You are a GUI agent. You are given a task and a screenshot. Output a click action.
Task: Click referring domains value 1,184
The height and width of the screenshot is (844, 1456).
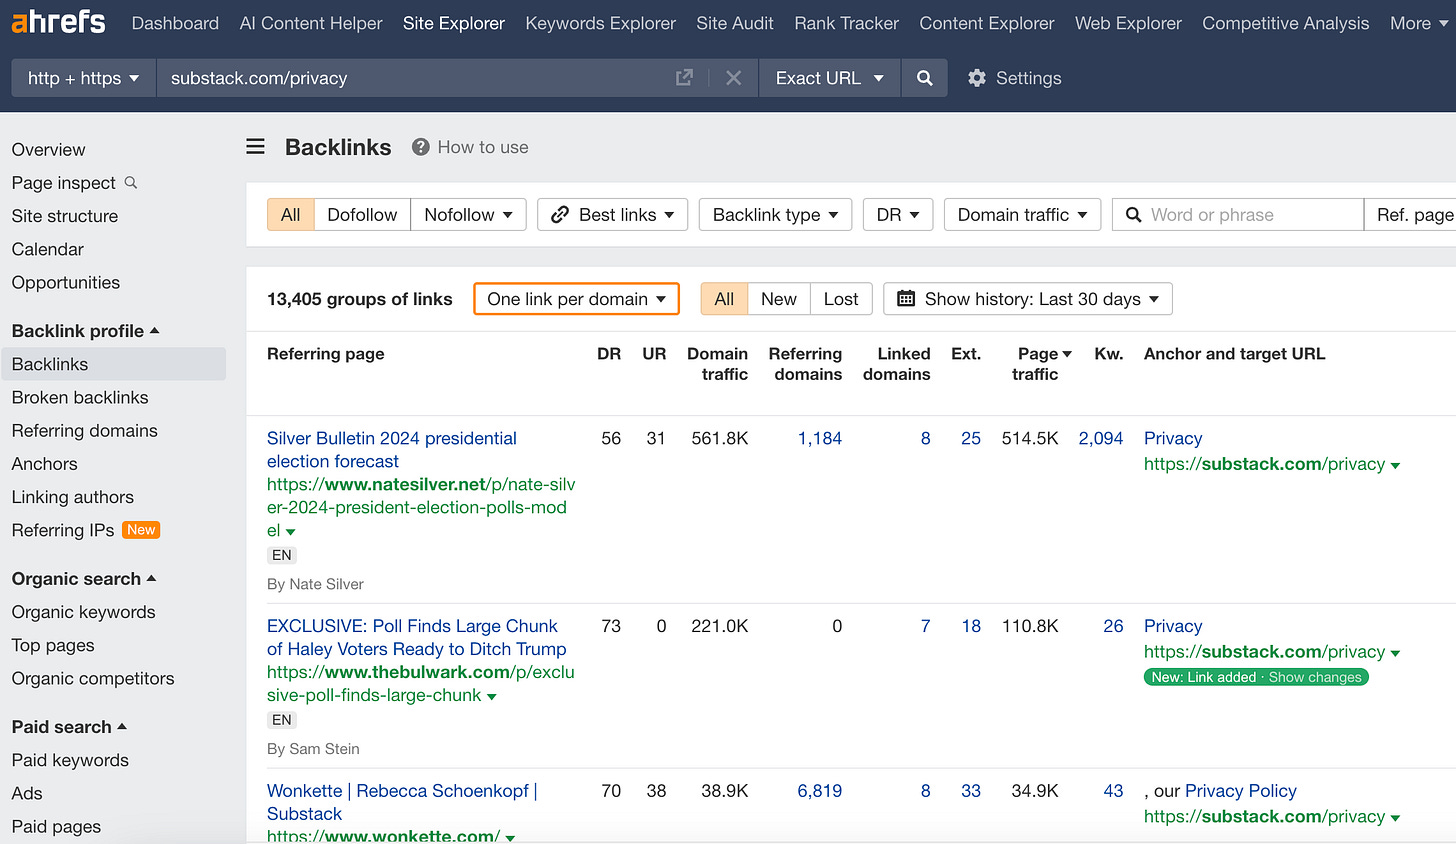[x=819, y=438]
